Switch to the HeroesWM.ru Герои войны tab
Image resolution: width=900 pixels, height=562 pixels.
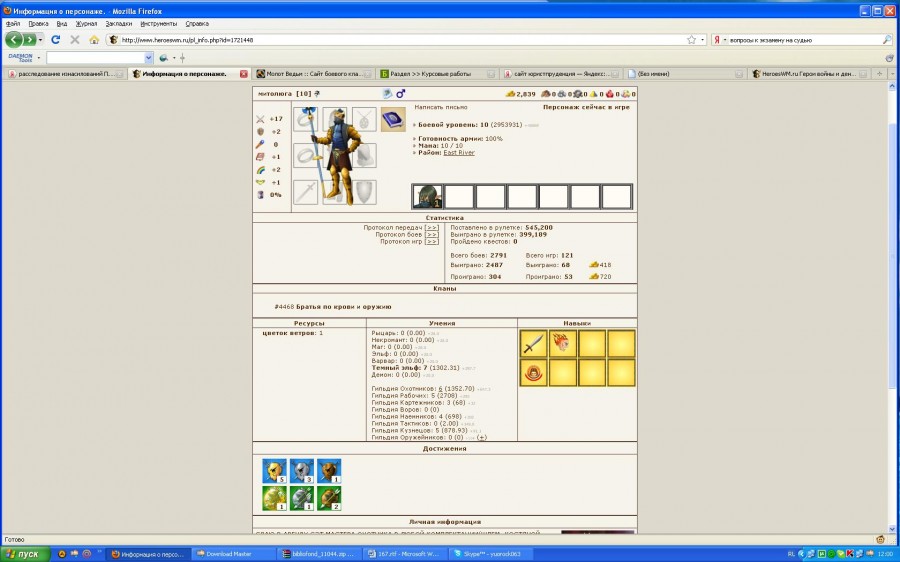pyautogui.click(x=809, y=73)
